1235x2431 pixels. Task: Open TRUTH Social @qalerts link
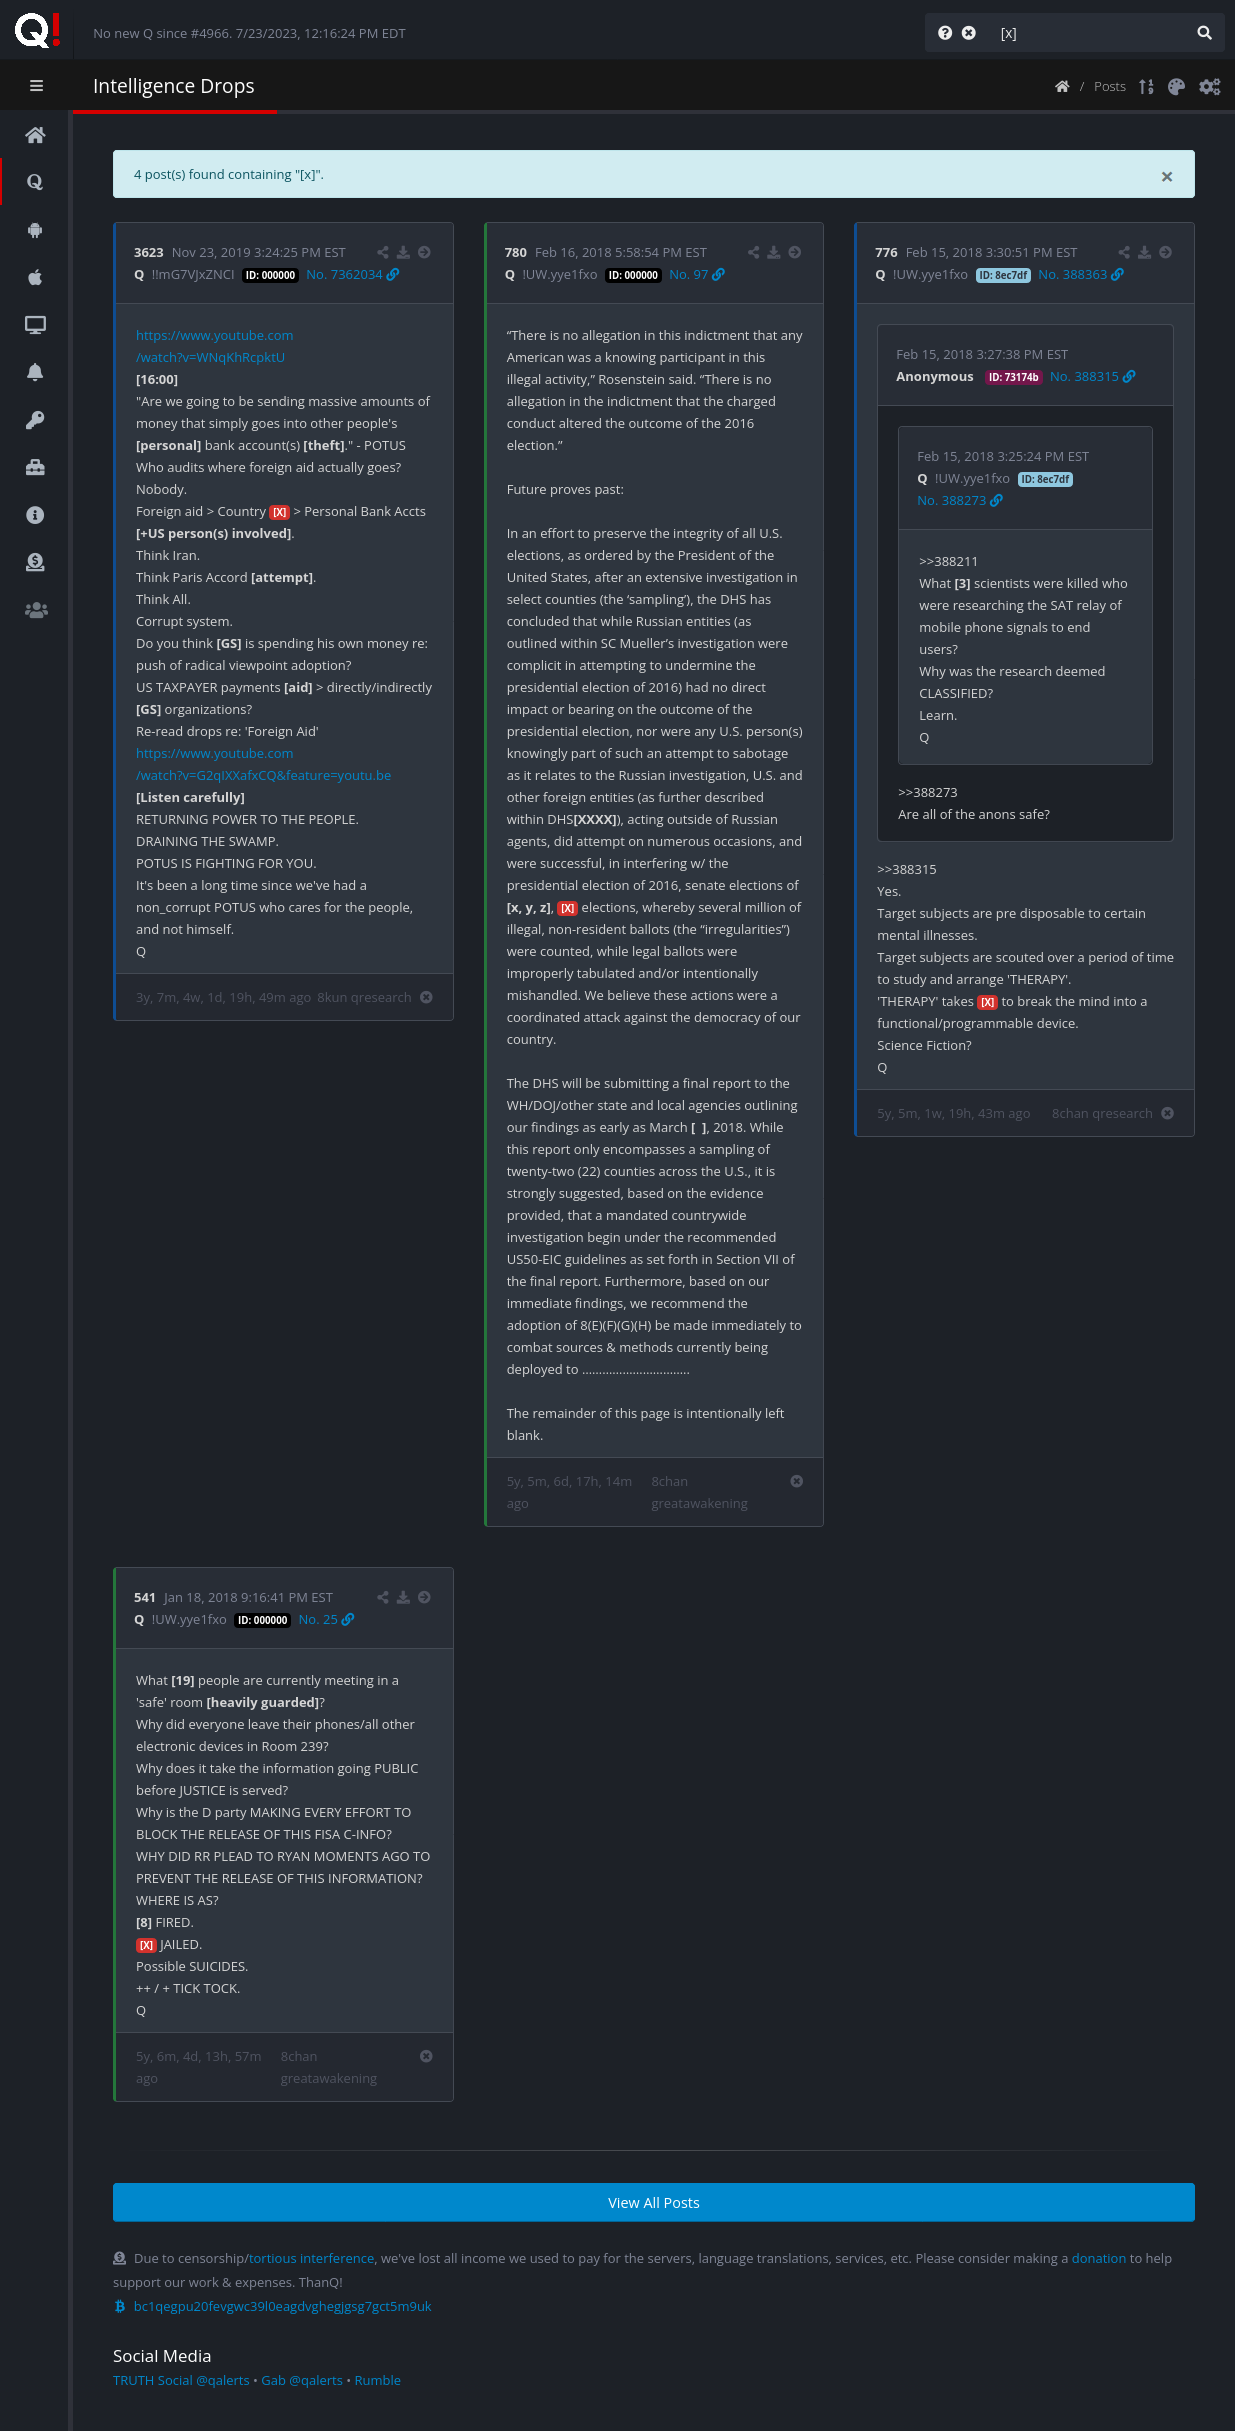(181, 2381)
